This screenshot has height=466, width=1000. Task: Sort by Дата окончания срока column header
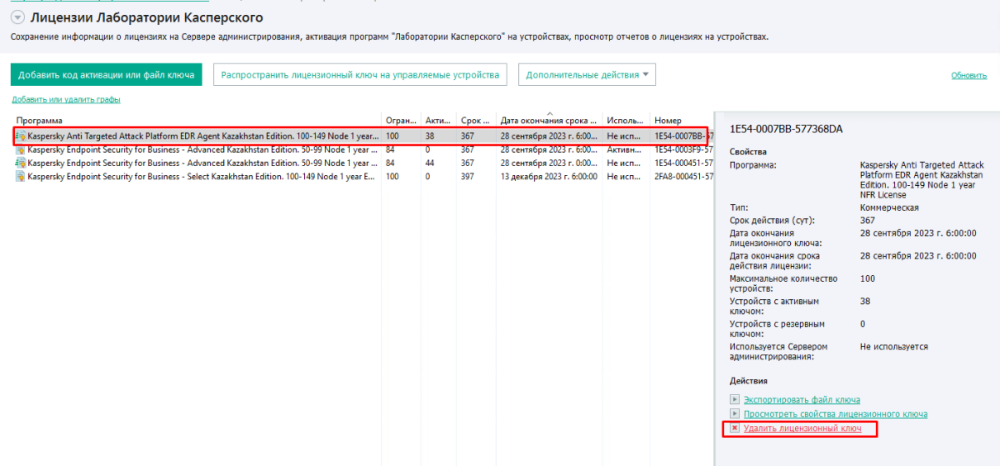click(550, 120)
